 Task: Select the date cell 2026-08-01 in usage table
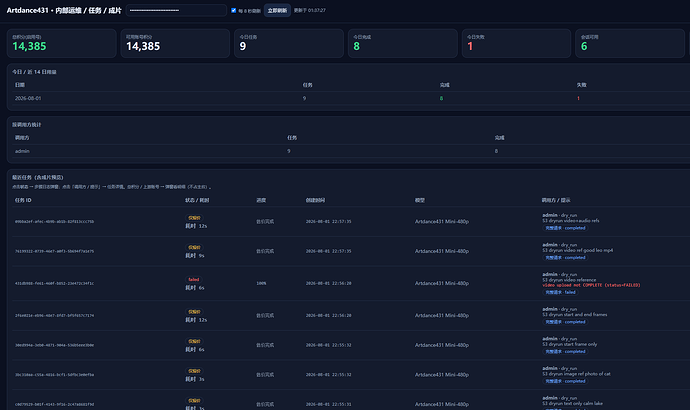28,98
